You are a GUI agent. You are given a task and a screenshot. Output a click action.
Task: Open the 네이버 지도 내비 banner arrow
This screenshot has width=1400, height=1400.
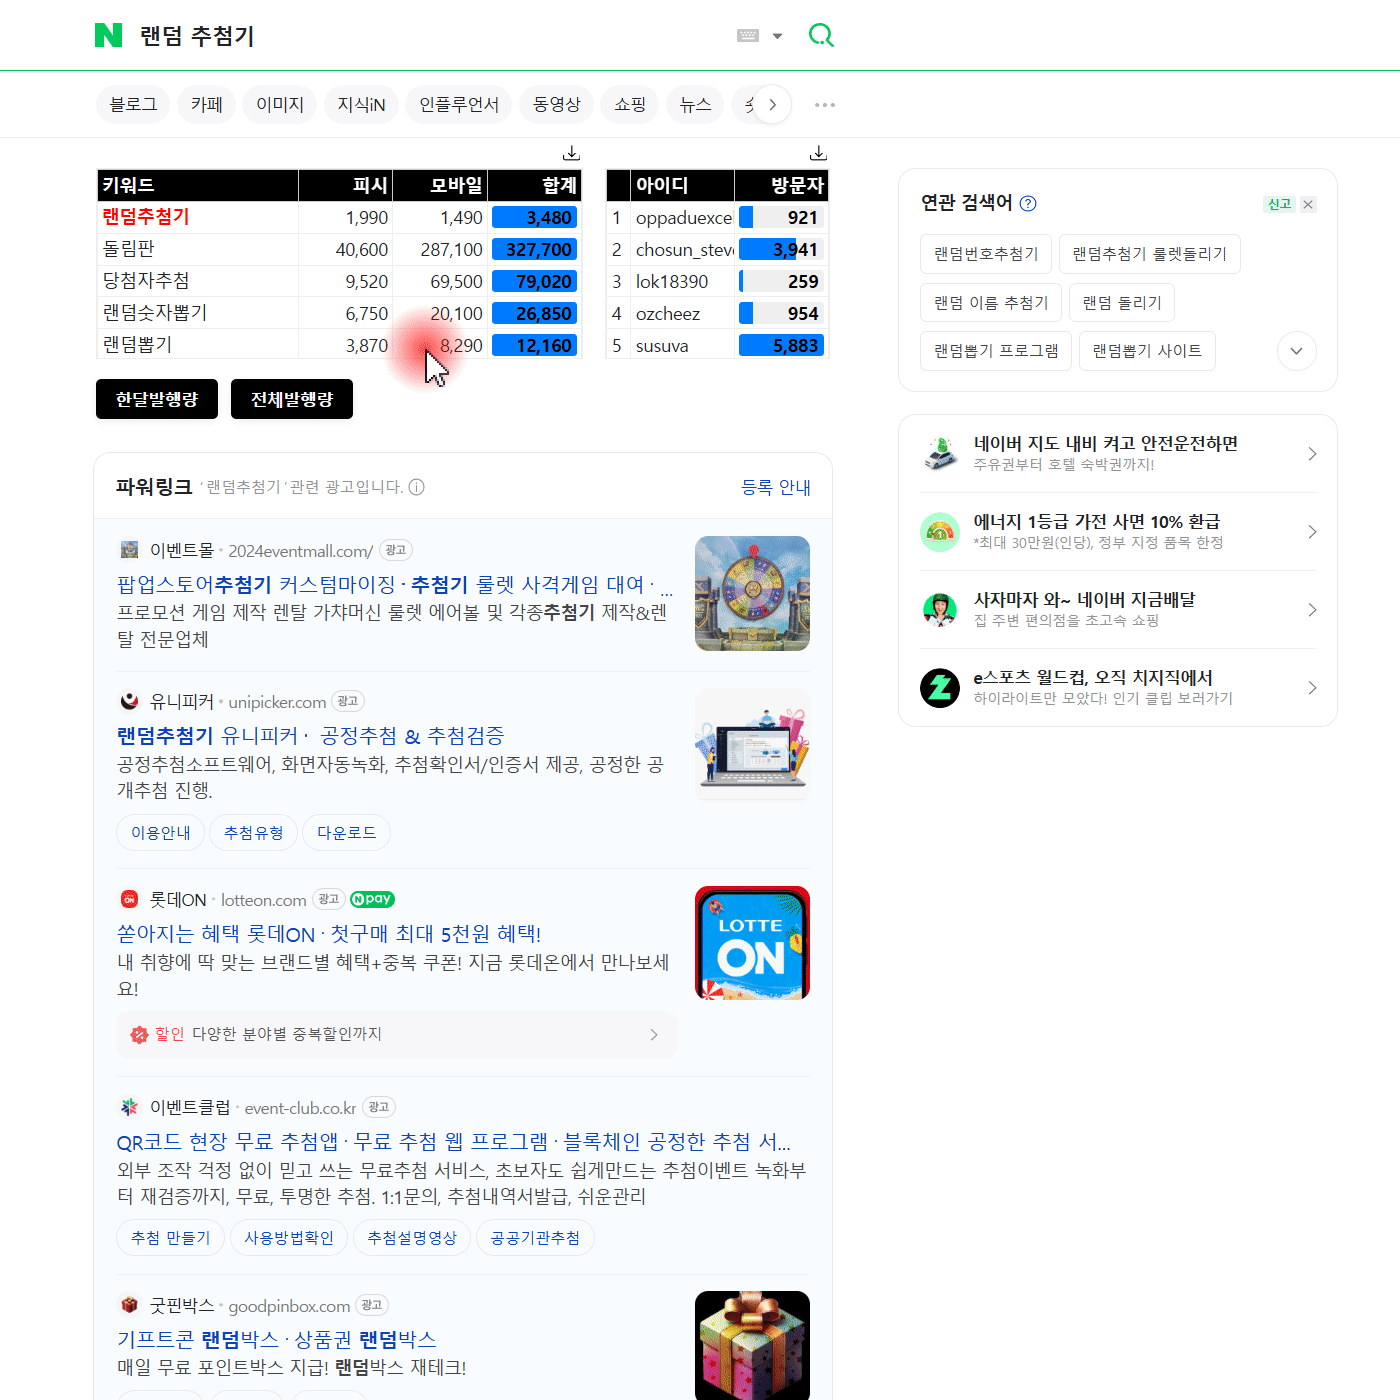pyautogui.click(x=1312, y=454)
